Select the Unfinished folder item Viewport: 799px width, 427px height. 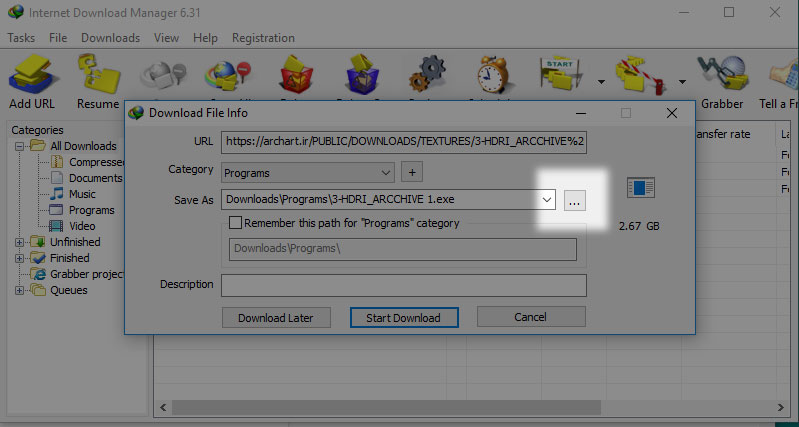point(65,242)
